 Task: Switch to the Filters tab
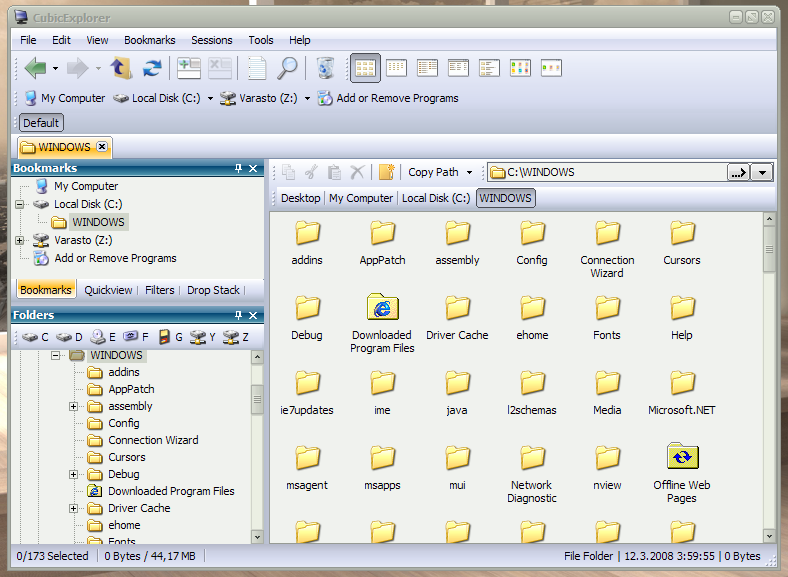tap(159, 290)
